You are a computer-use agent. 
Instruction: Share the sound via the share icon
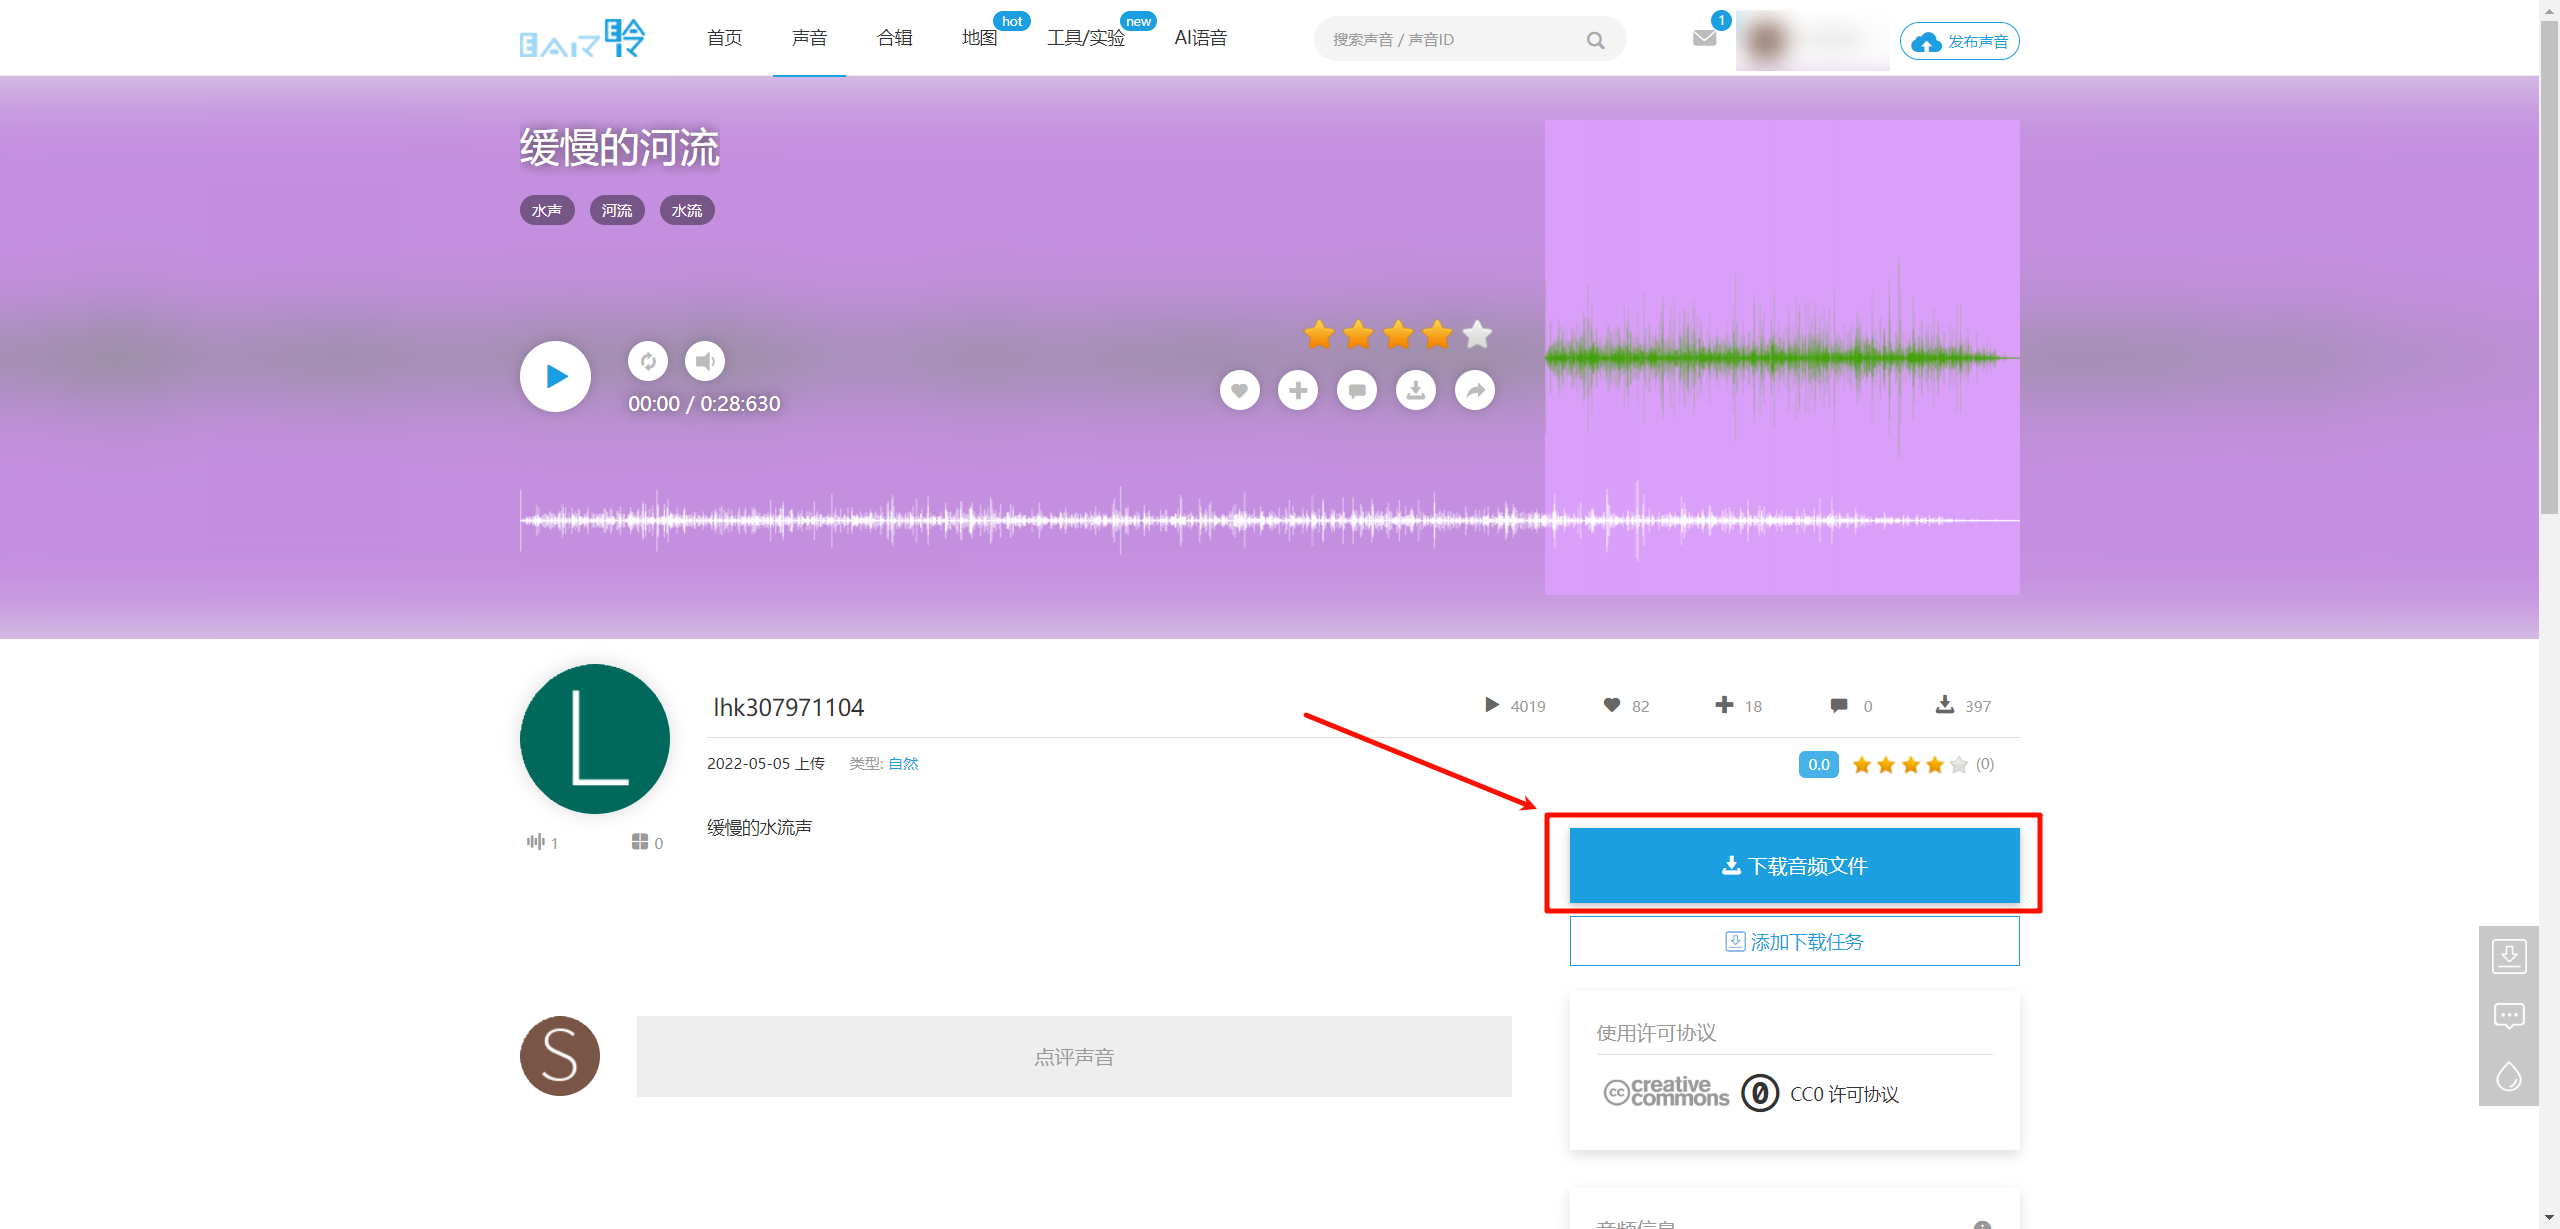pyautogui.click(x=1474, y=390)
